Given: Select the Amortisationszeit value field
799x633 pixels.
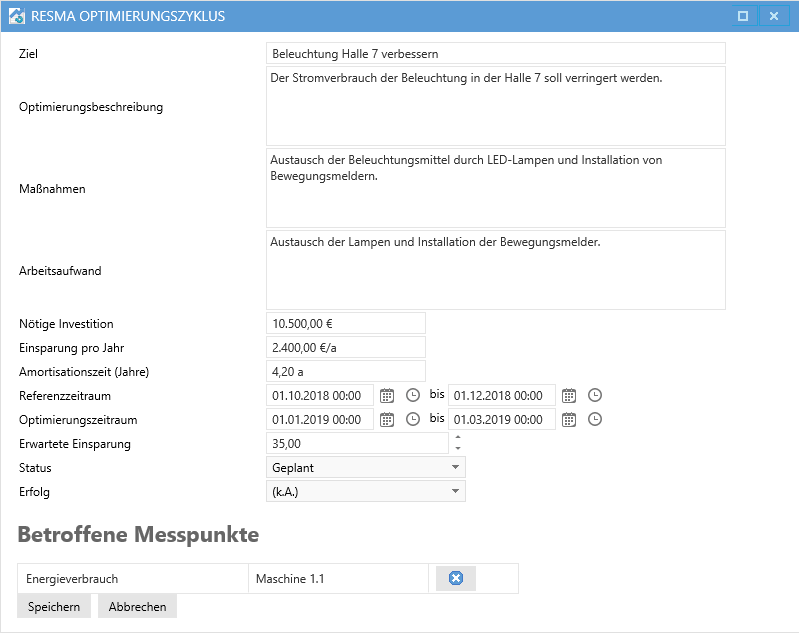Looking at the screenshot, I should 345,371.
